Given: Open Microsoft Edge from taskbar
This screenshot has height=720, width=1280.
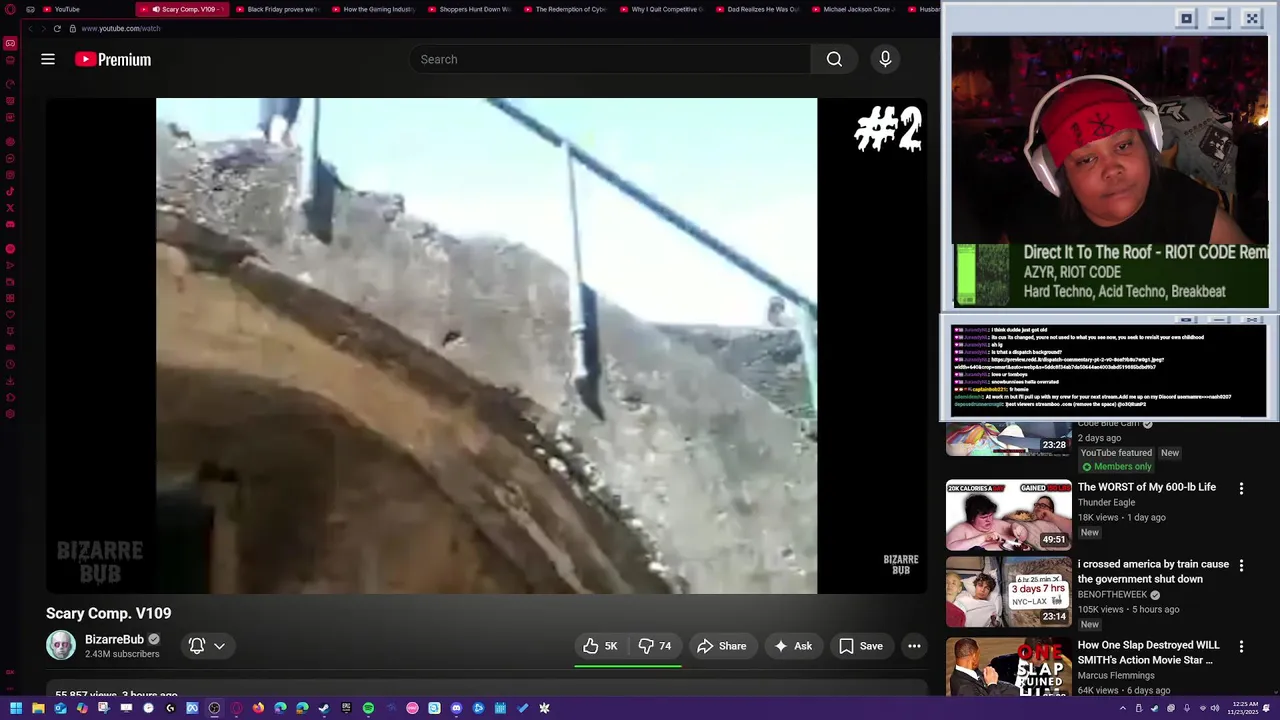Looking at the screenshot, I should pyautogui.click(x=280, y=708).
